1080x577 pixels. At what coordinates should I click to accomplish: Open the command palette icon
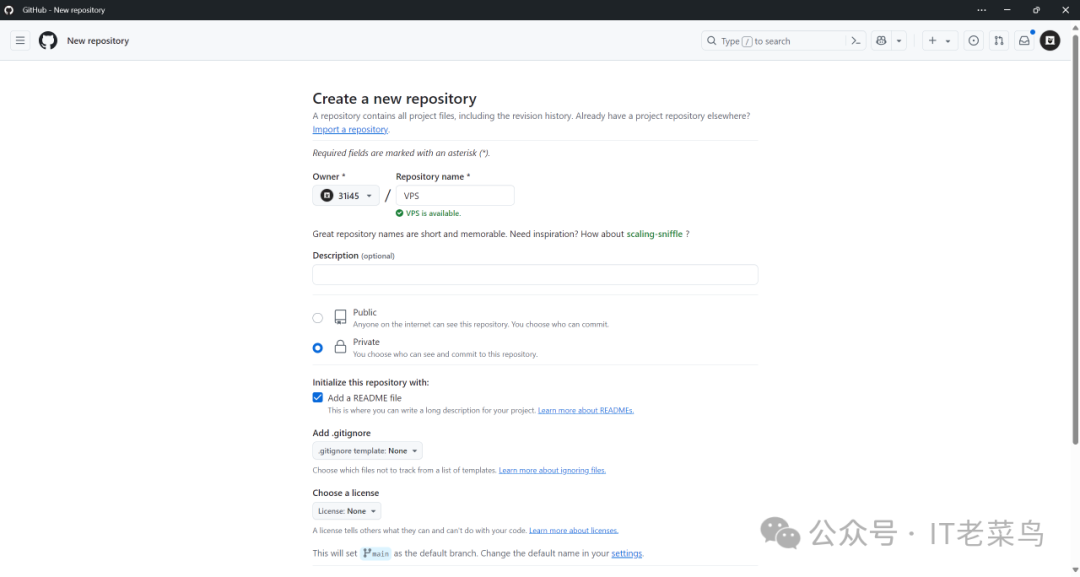pyautogui.click(x=856, y=41)
